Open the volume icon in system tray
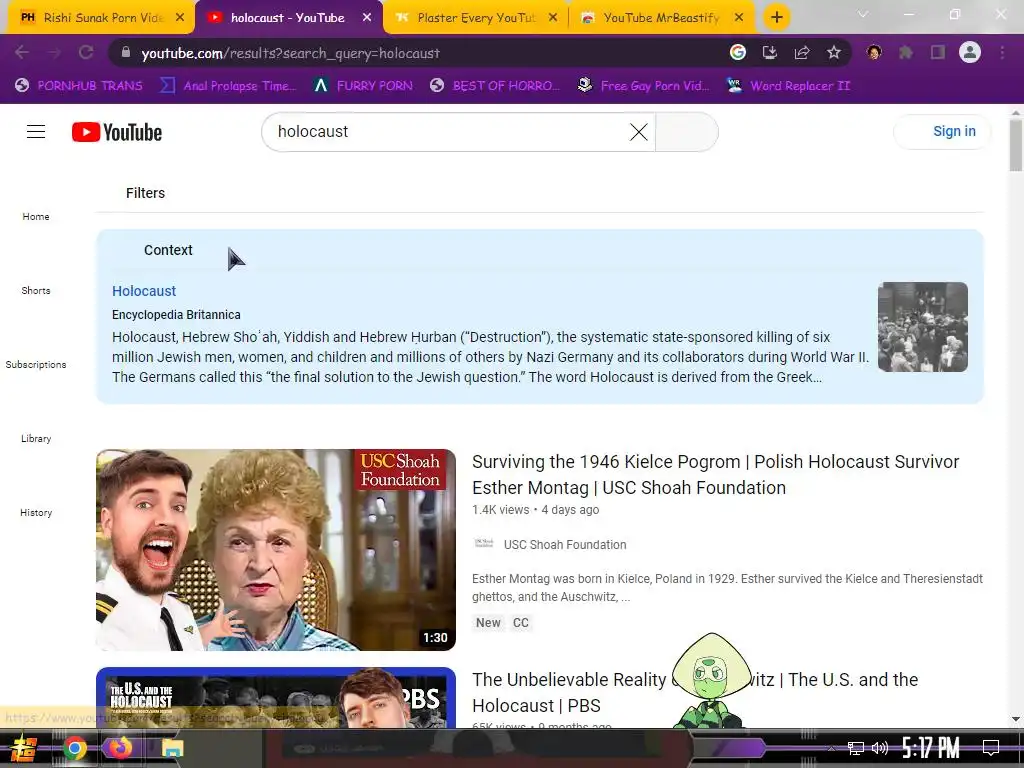Image resolution: width=1024 pixels, height=768 pixels. (x=880, y=748)
